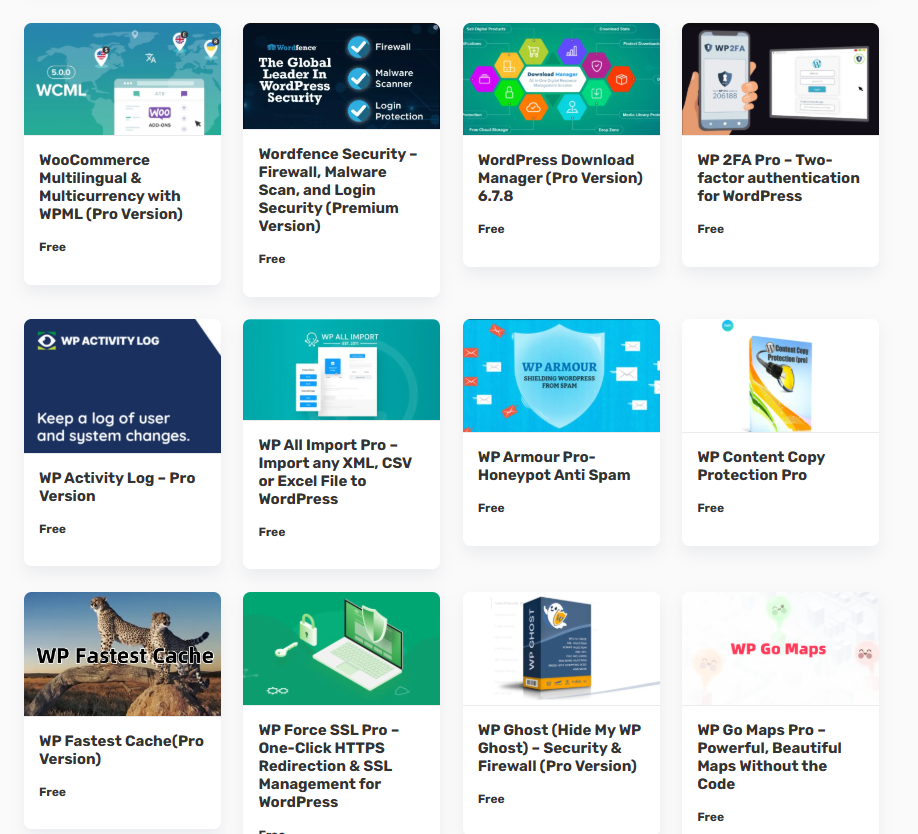This screenshot has width=918, height=834.
Task: Click the Free price under WP Fastest Cache
Action: click(52, 792)
